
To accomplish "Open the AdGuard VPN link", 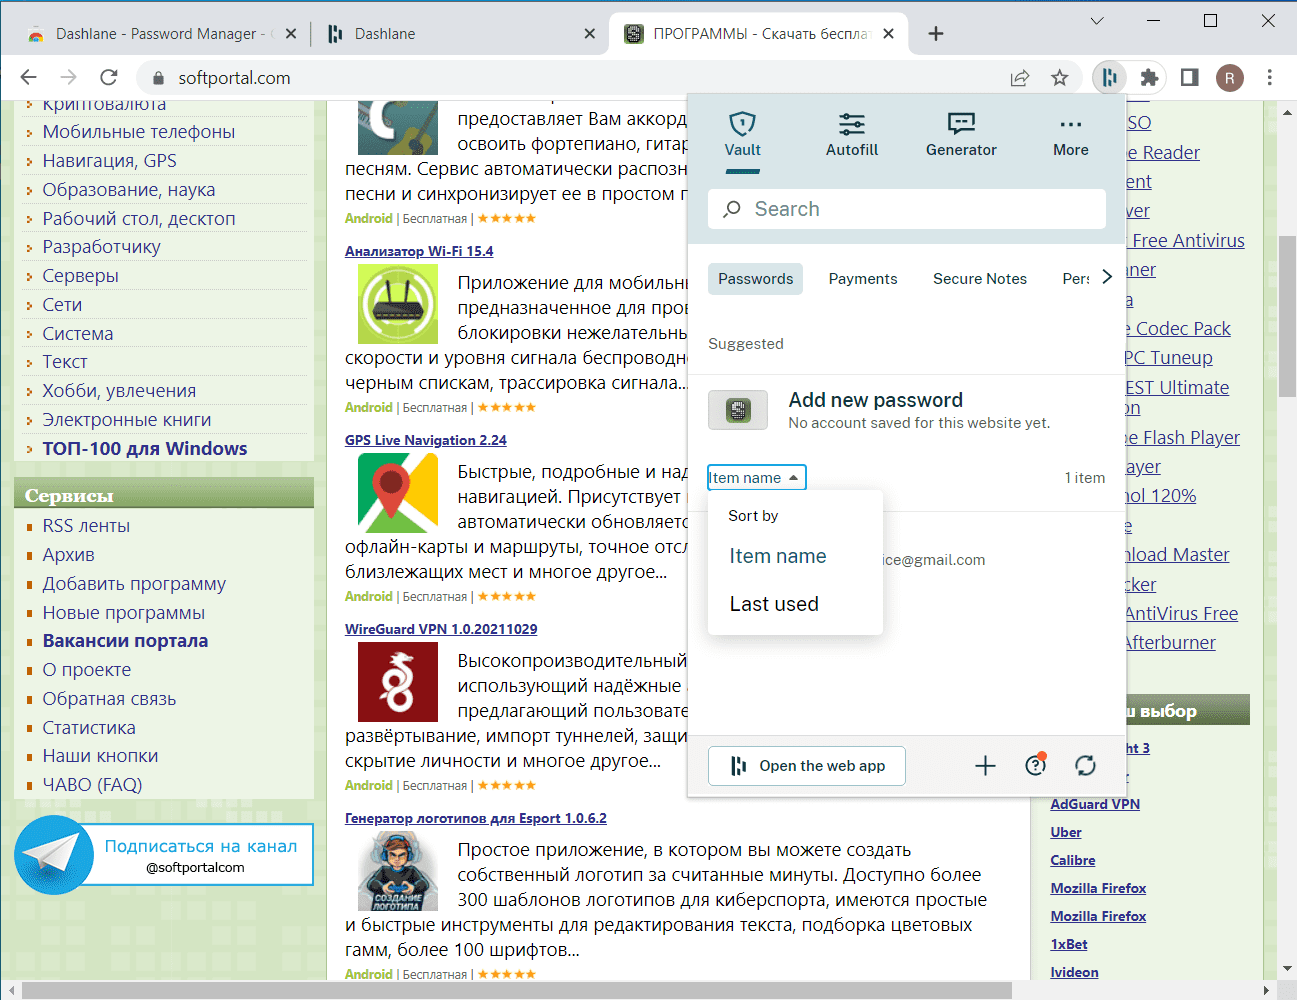I will (x=1095, y=804).
